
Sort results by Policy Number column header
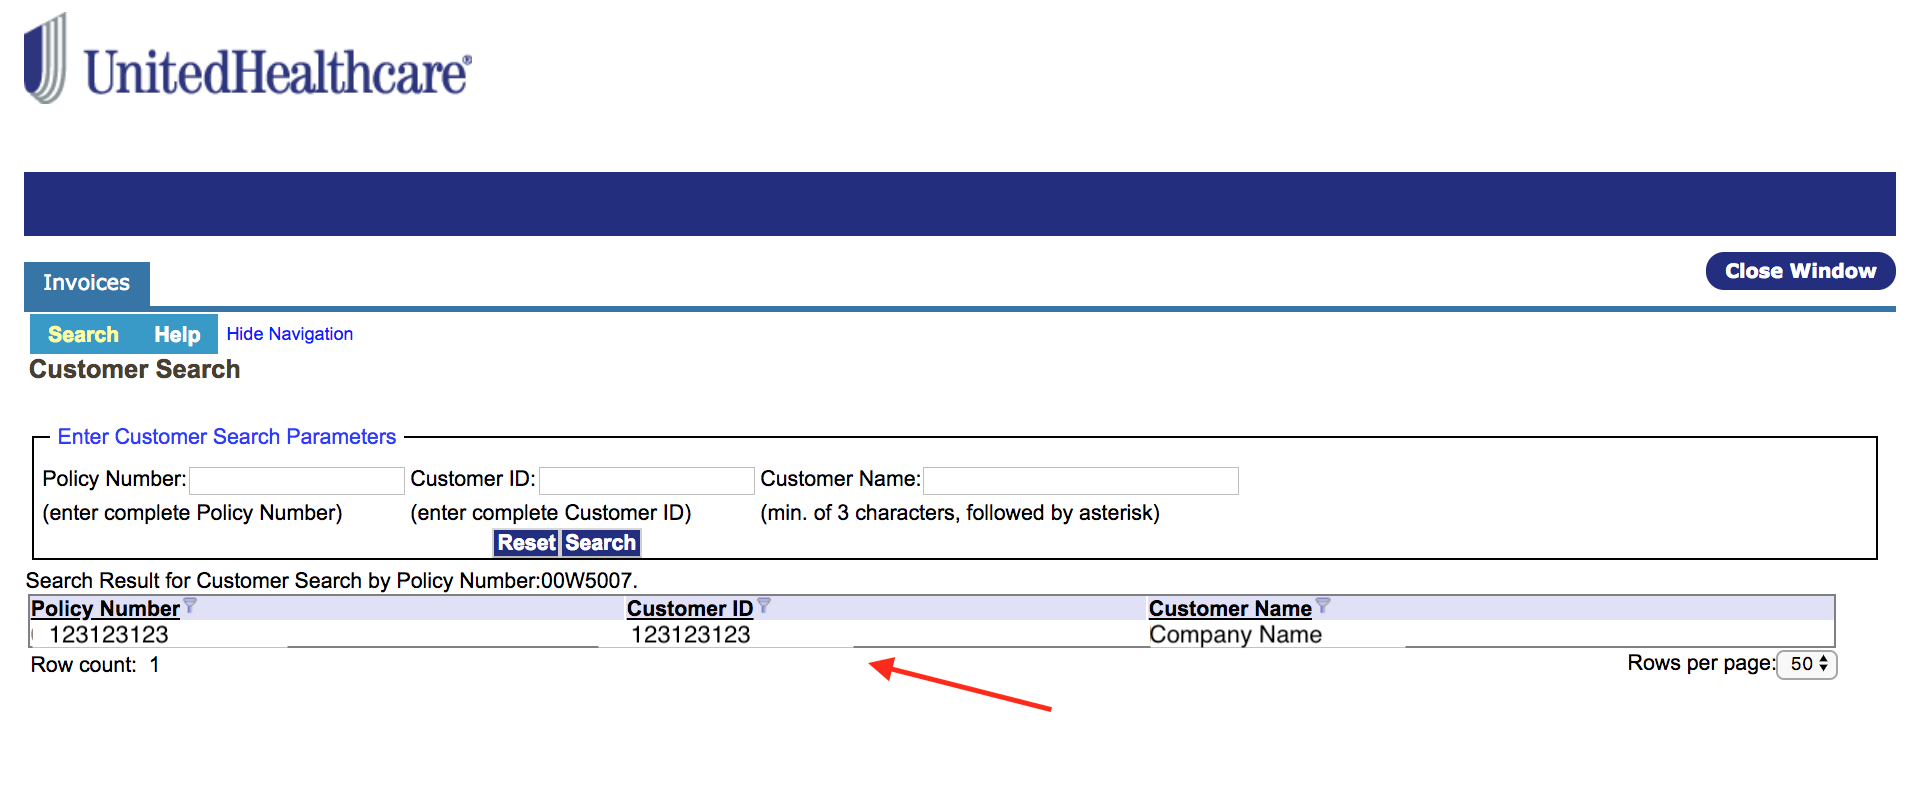click(x=105, y=608)
